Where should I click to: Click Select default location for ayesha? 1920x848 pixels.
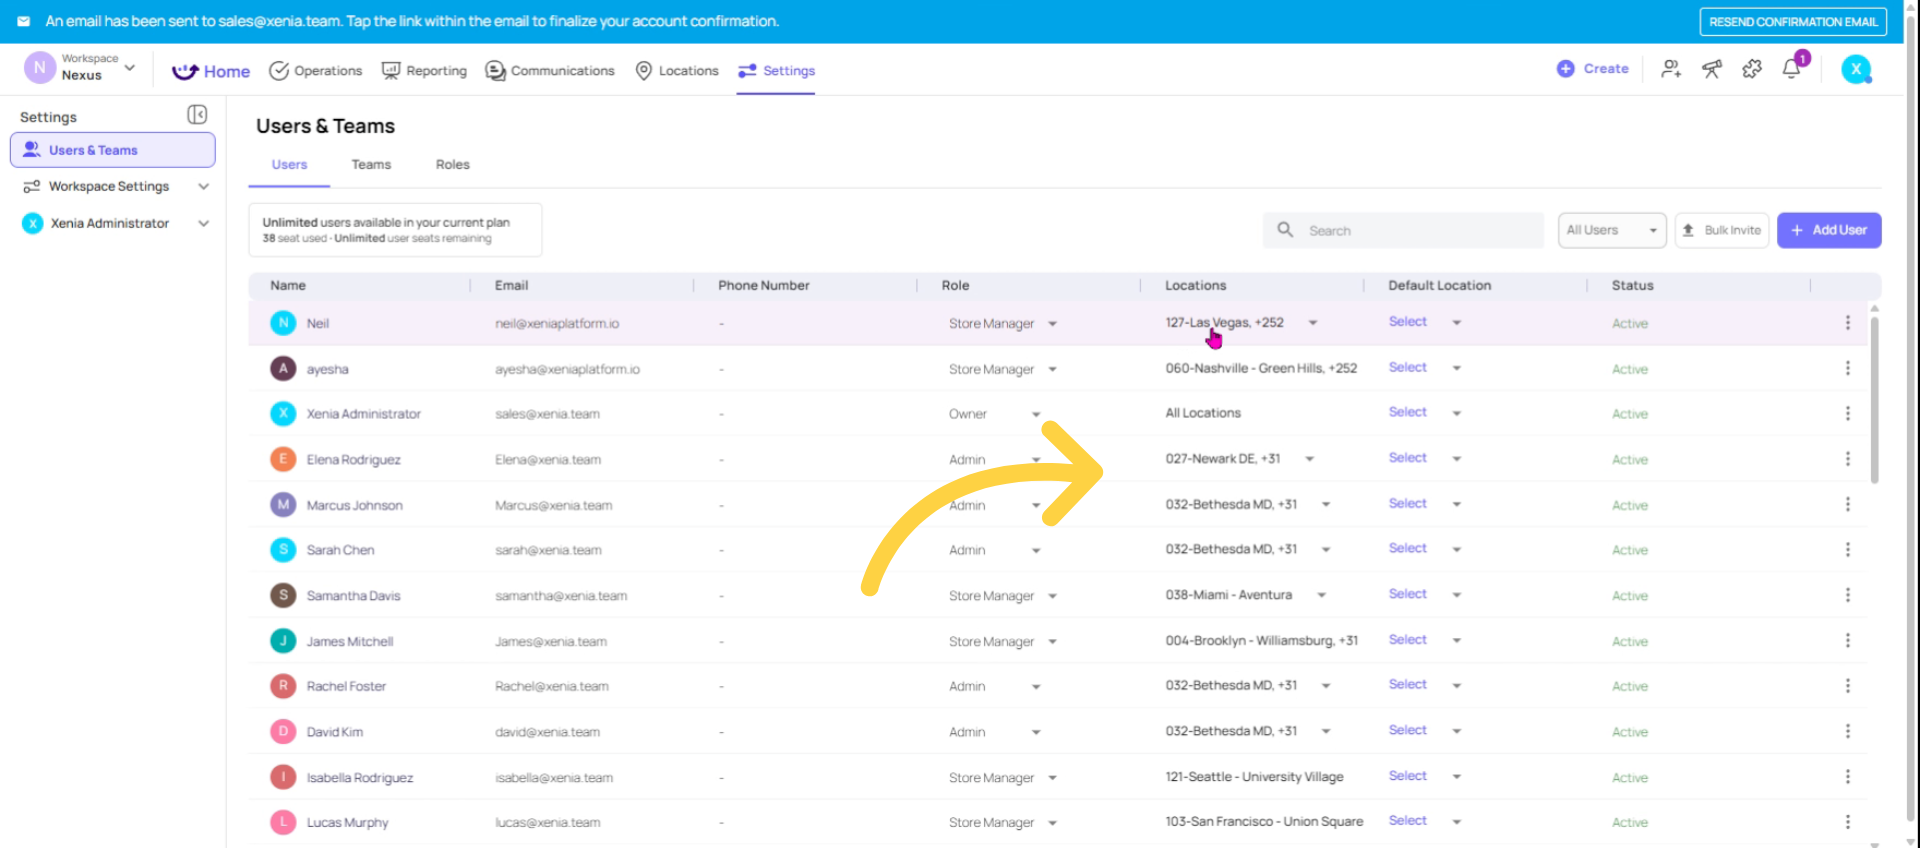point(1407,368)
